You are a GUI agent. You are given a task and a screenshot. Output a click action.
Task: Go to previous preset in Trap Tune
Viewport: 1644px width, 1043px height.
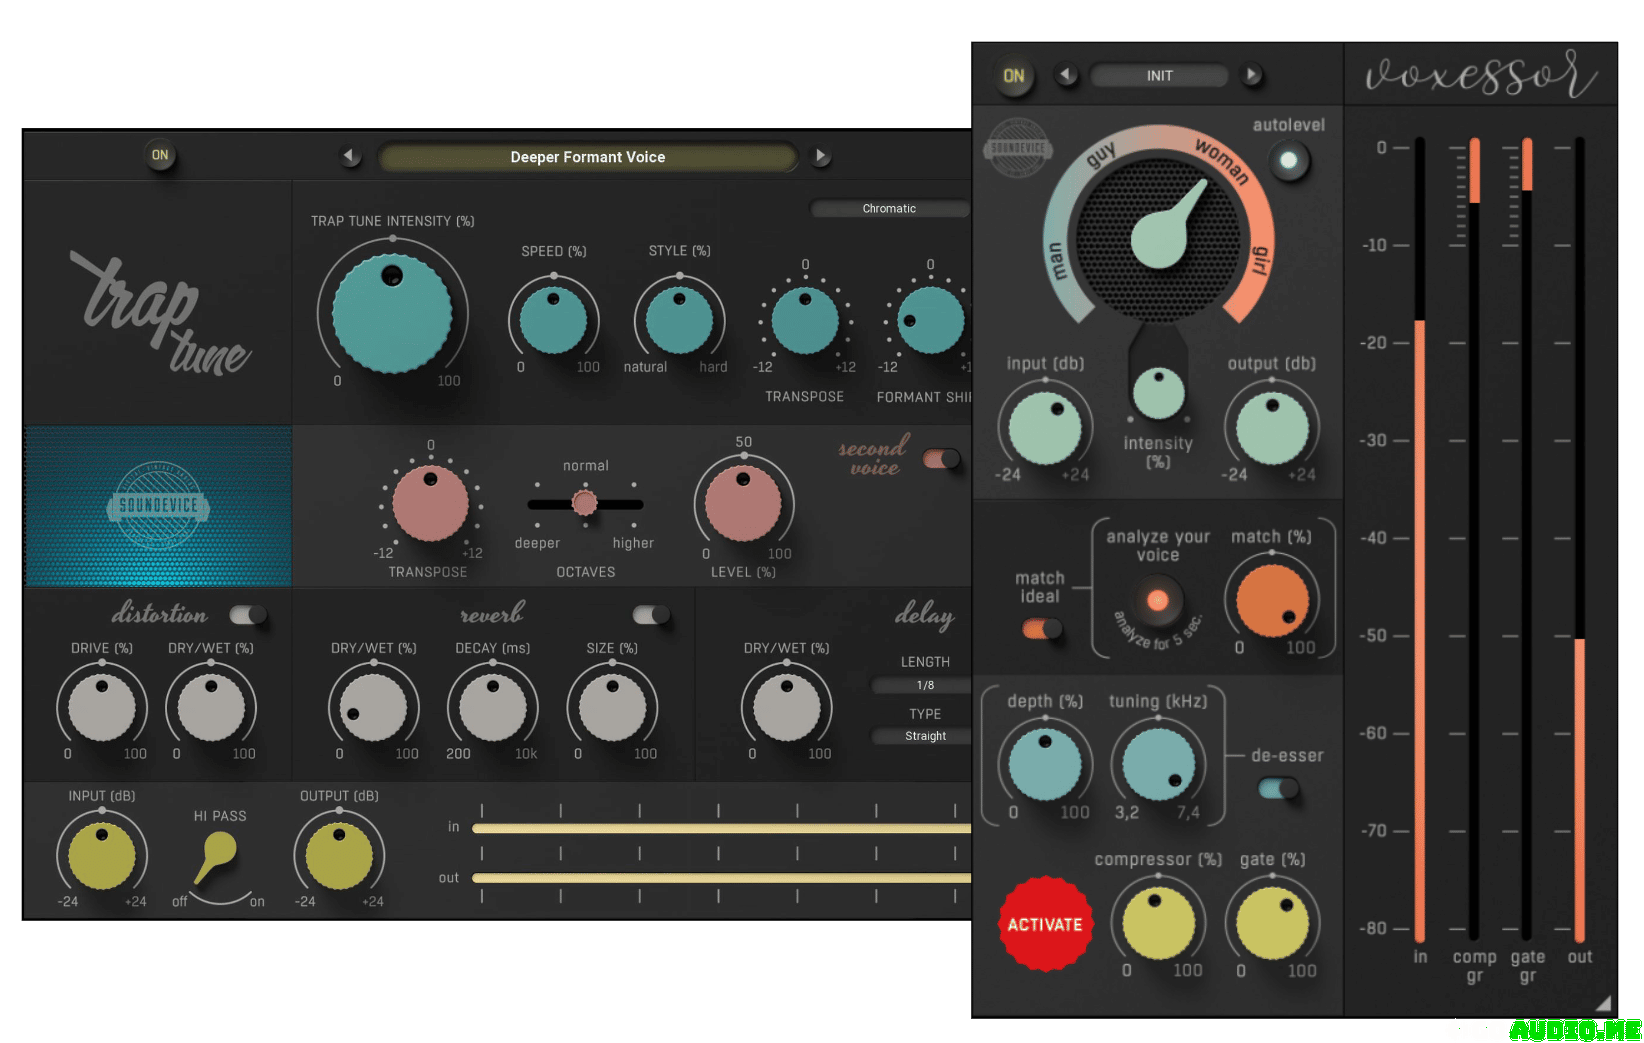click(349, 156)
